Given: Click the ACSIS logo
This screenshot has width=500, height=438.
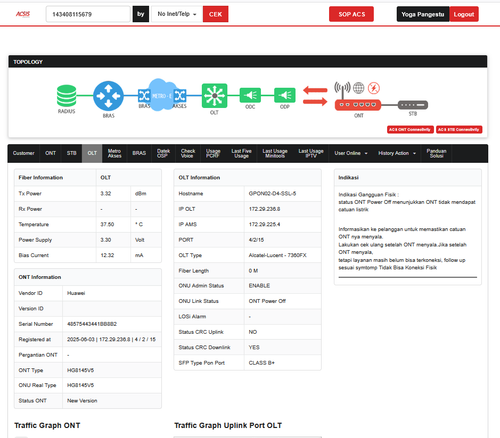Looking at the screenshot, I should [x=23, y=14].
